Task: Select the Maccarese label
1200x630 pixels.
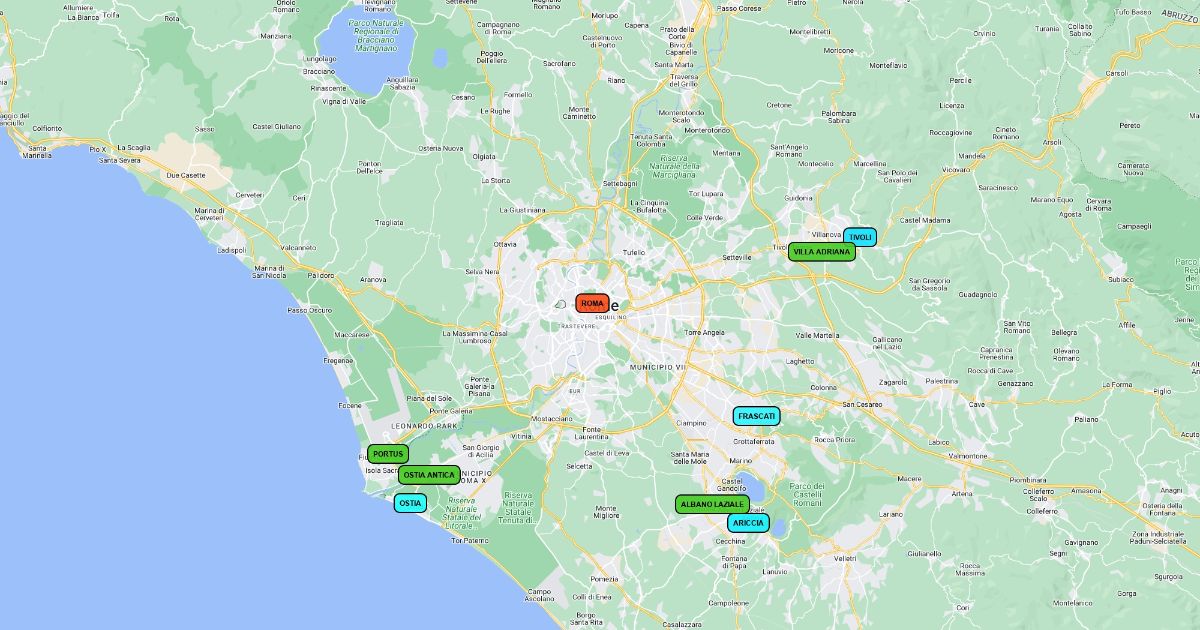Action: [352, 334]
